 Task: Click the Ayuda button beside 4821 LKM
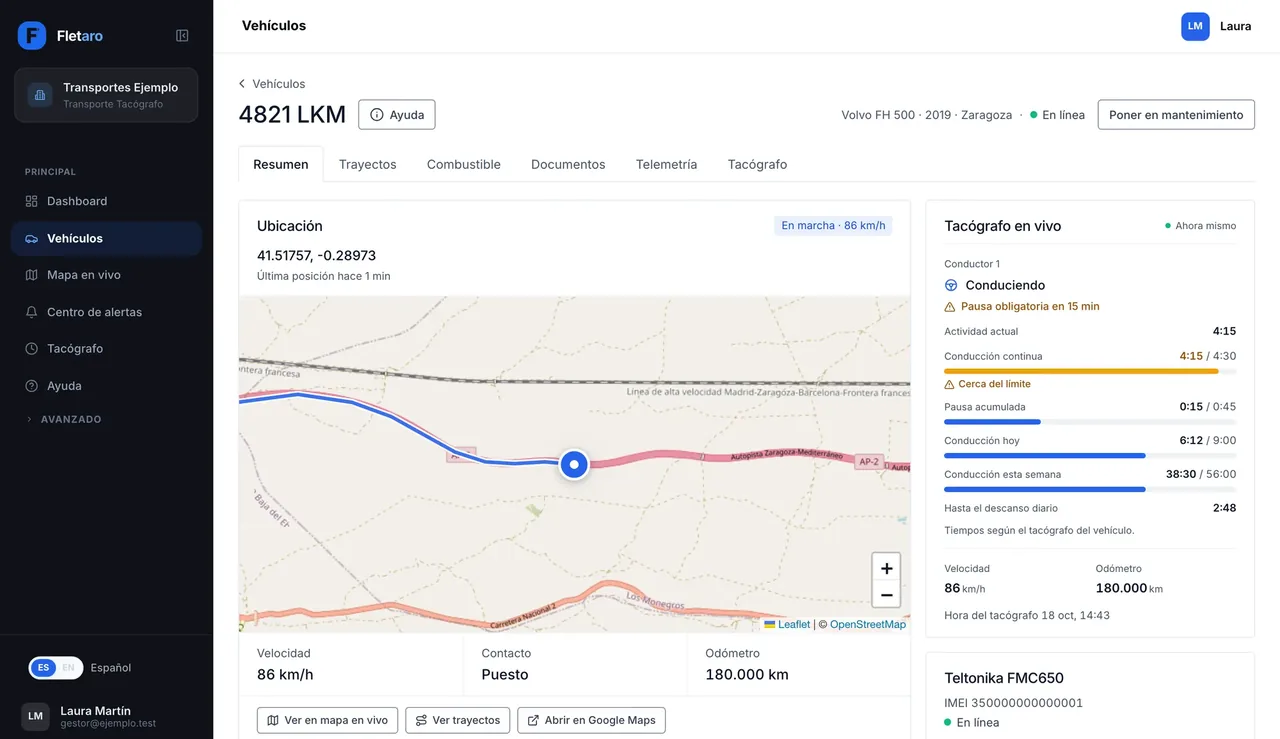point(397,115)
